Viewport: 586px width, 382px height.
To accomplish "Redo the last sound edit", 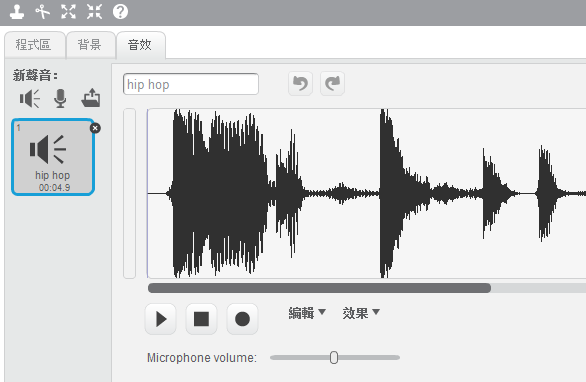I will tap(333, 84).
